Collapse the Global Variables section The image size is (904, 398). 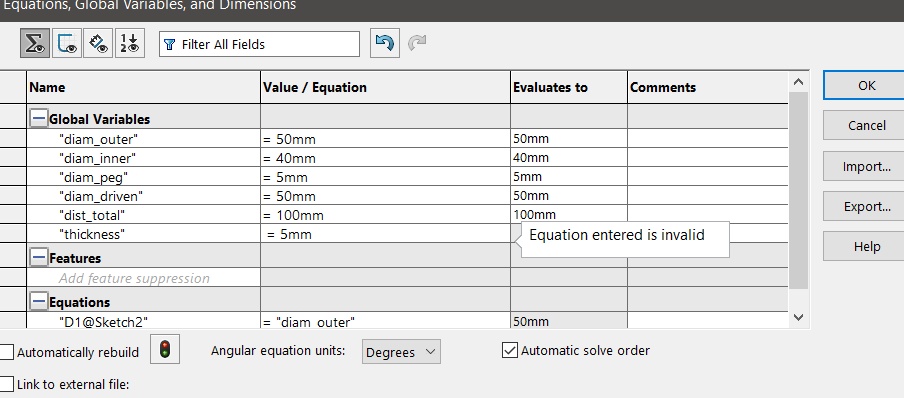tap(39, 119)
